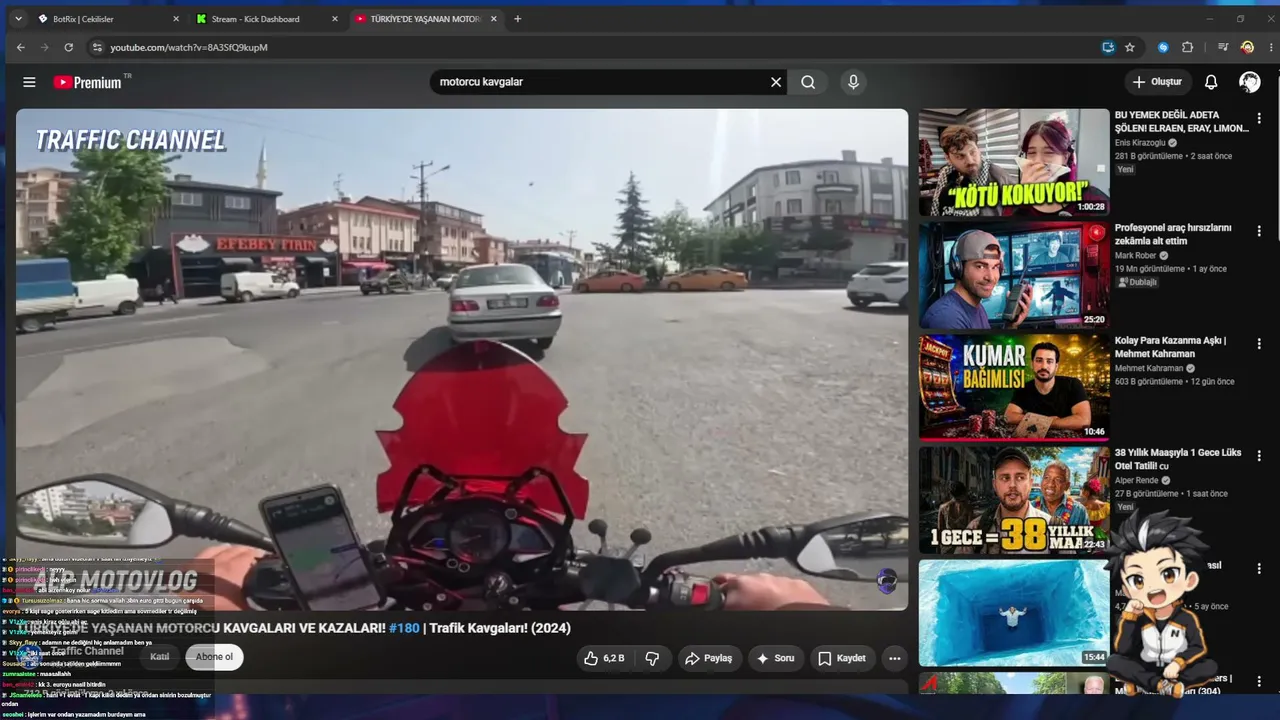
Task: Close the BotRix | Cekilisler tab
Action: pos(176,19)
